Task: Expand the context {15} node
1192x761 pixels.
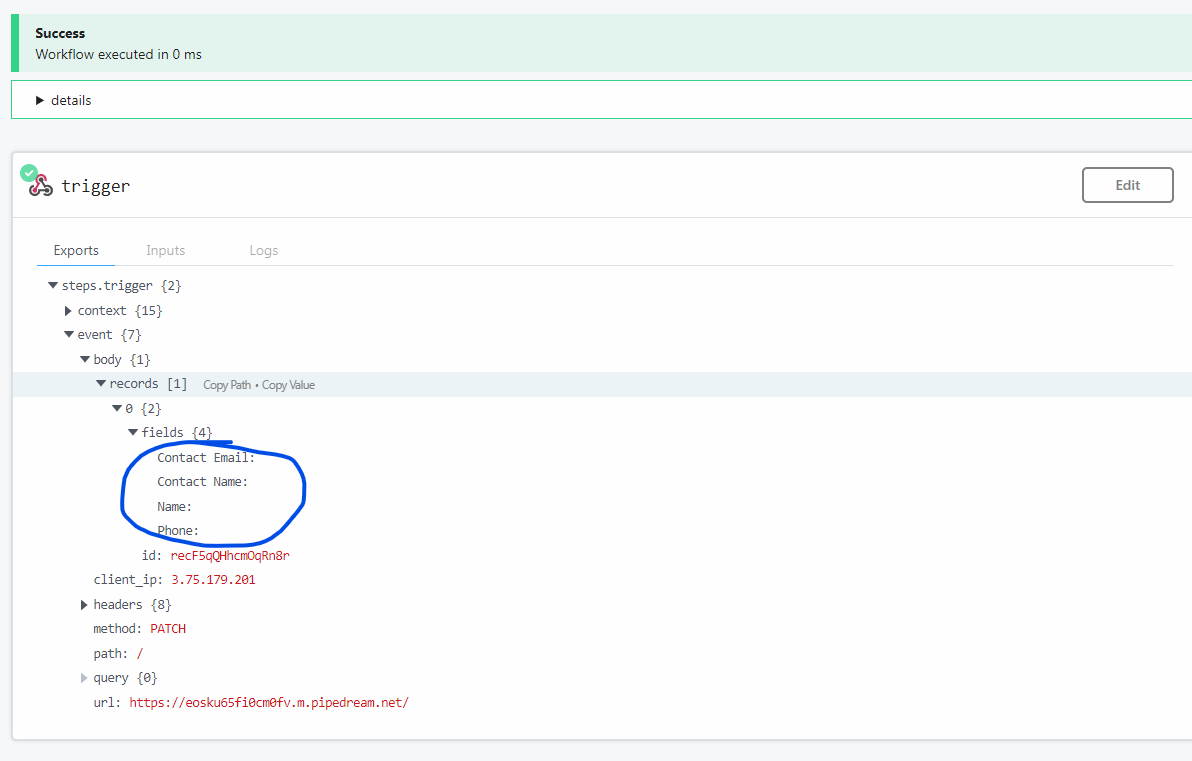Action: (68, 311)
